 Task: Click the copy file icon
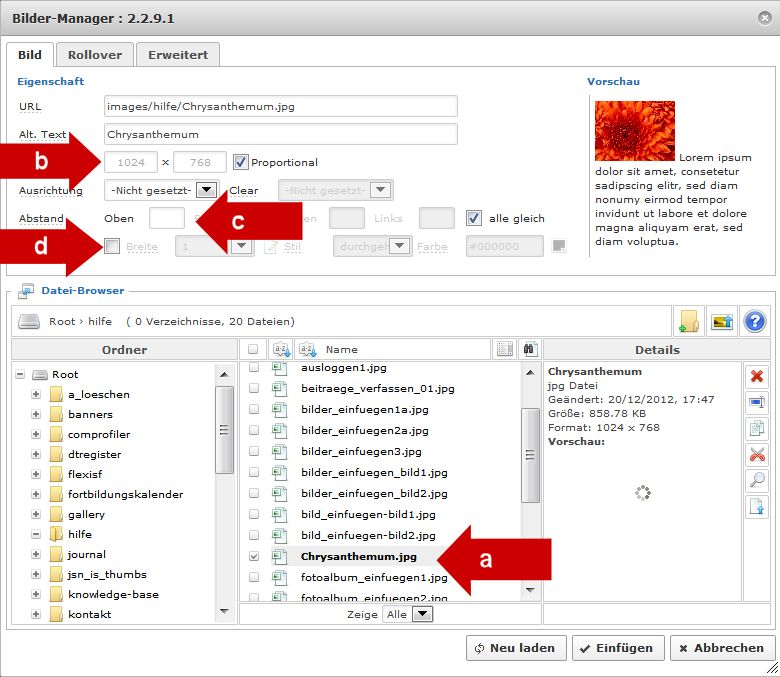[757, 428]
